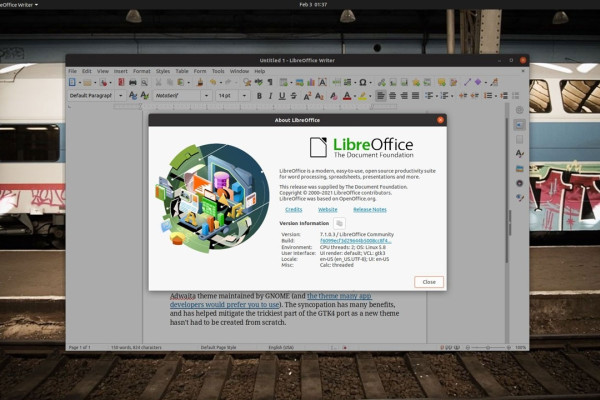Click the Paste clipboard icon
600x400 pixels.
tap(180, 82)
